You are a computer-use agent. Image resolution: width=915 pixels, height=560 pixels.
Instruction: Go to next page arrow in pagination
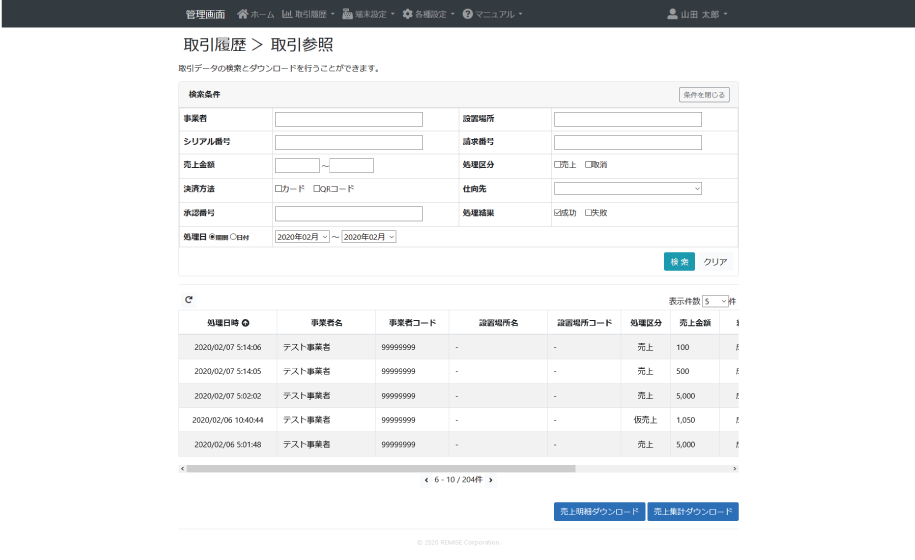[x=491, y=480]
